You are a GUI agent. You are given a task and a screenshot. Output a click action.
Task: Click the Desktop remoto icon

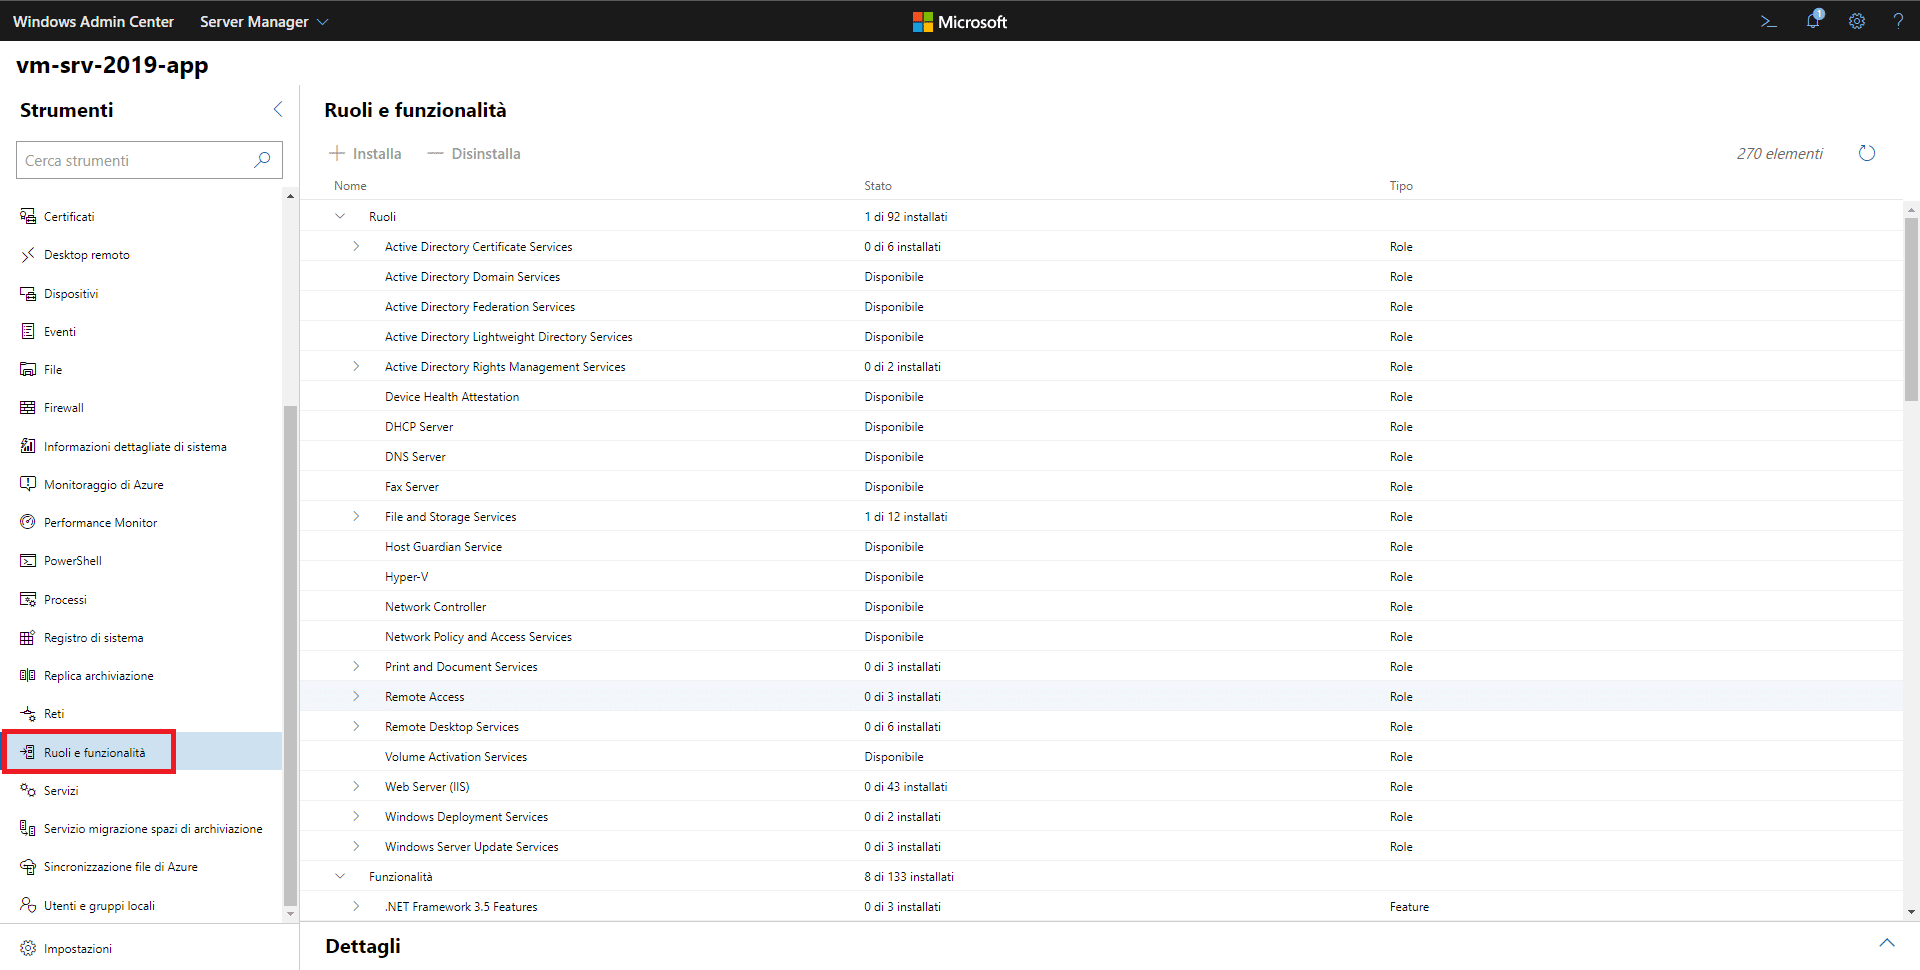pyautogui.click(x=28, y=255)
